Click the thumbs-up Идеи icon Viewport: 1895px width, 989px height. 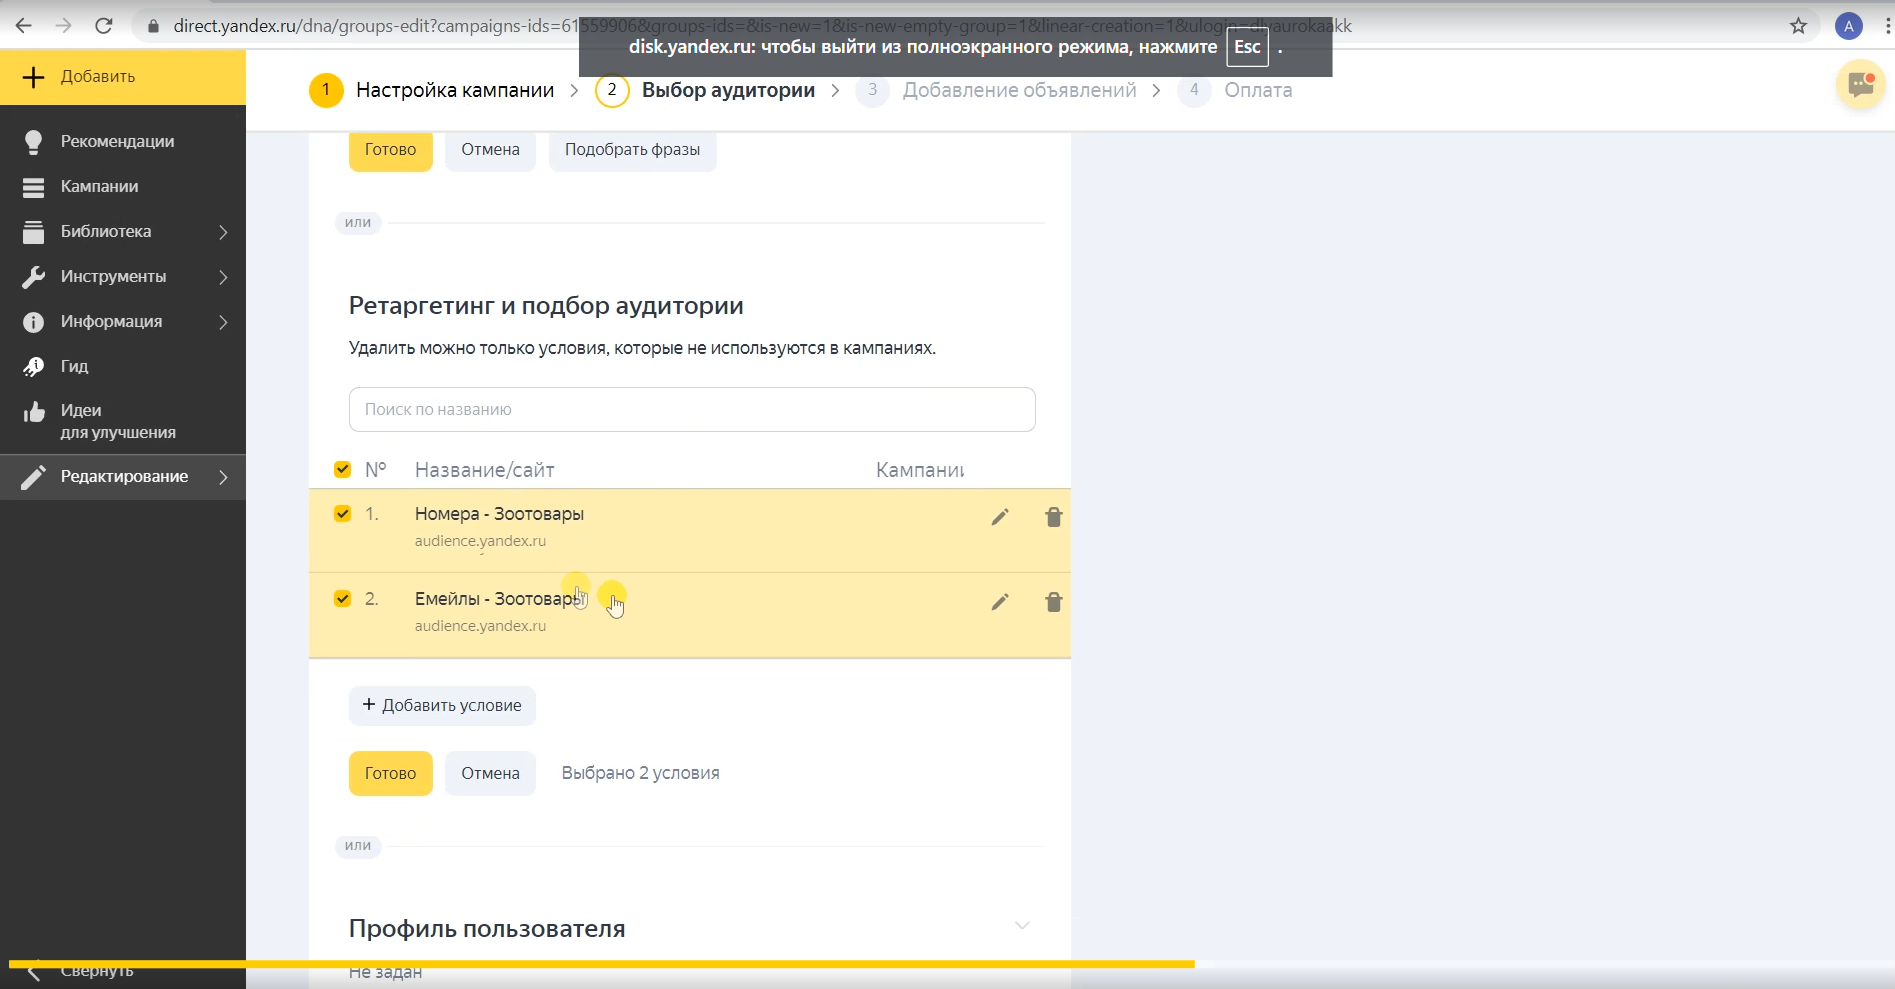point(33,412)
